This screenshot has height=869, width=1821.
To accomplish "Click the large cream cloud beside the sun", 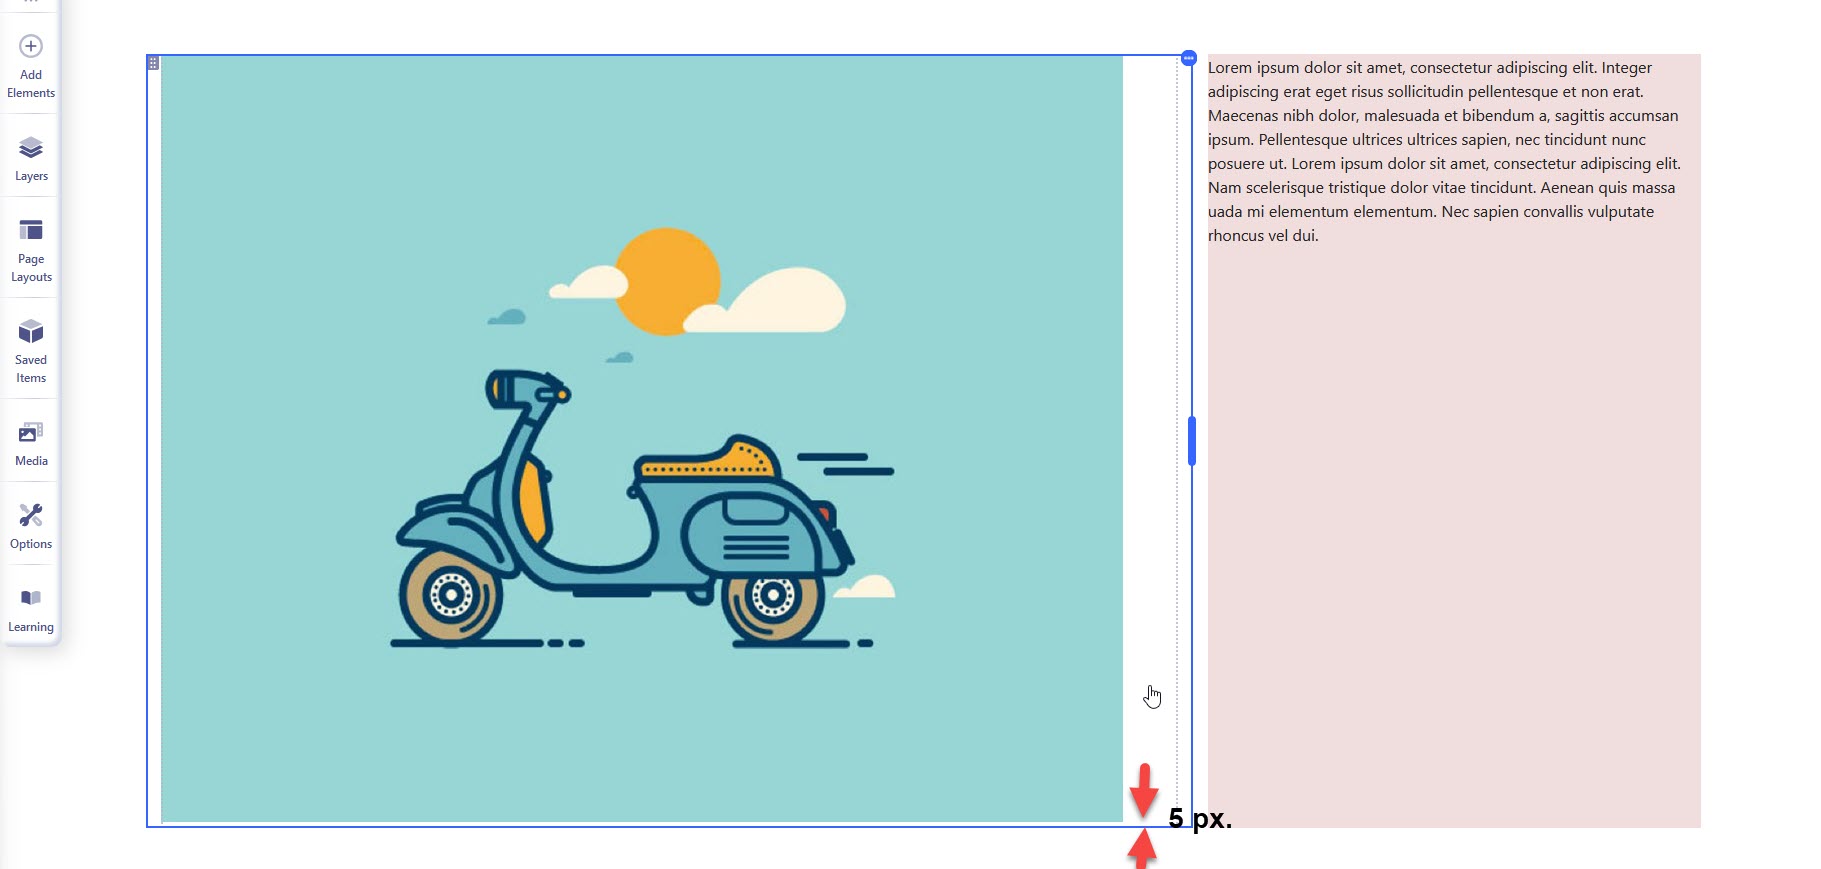I will pos(785,301).
